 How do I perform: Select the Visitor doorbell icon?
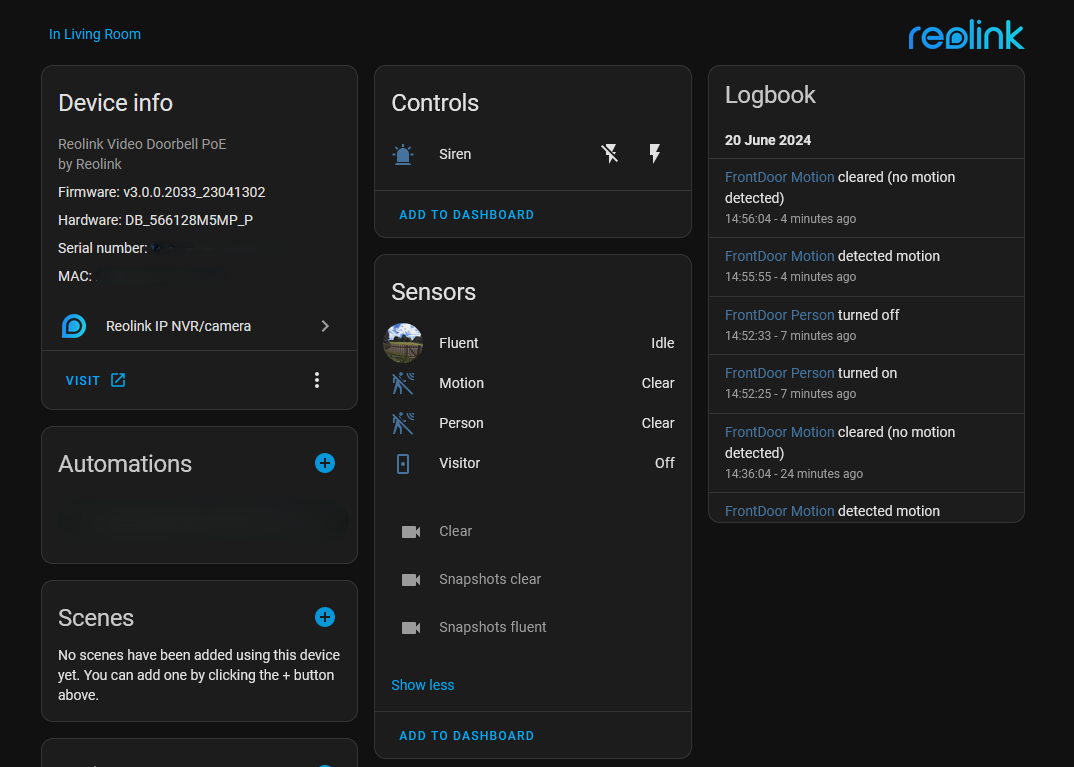(x=403, y=462)
